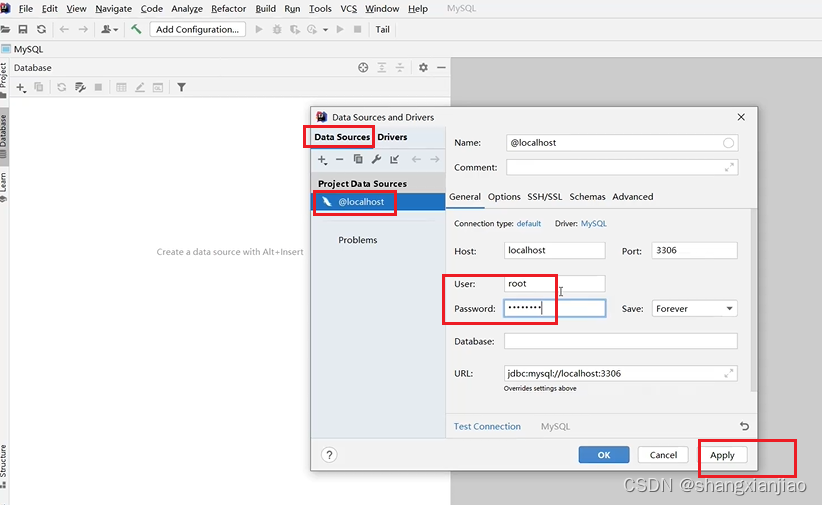Screen dimensions: 822x505
Task: Click the help question mark button in dialog
Action: point(329,455)
